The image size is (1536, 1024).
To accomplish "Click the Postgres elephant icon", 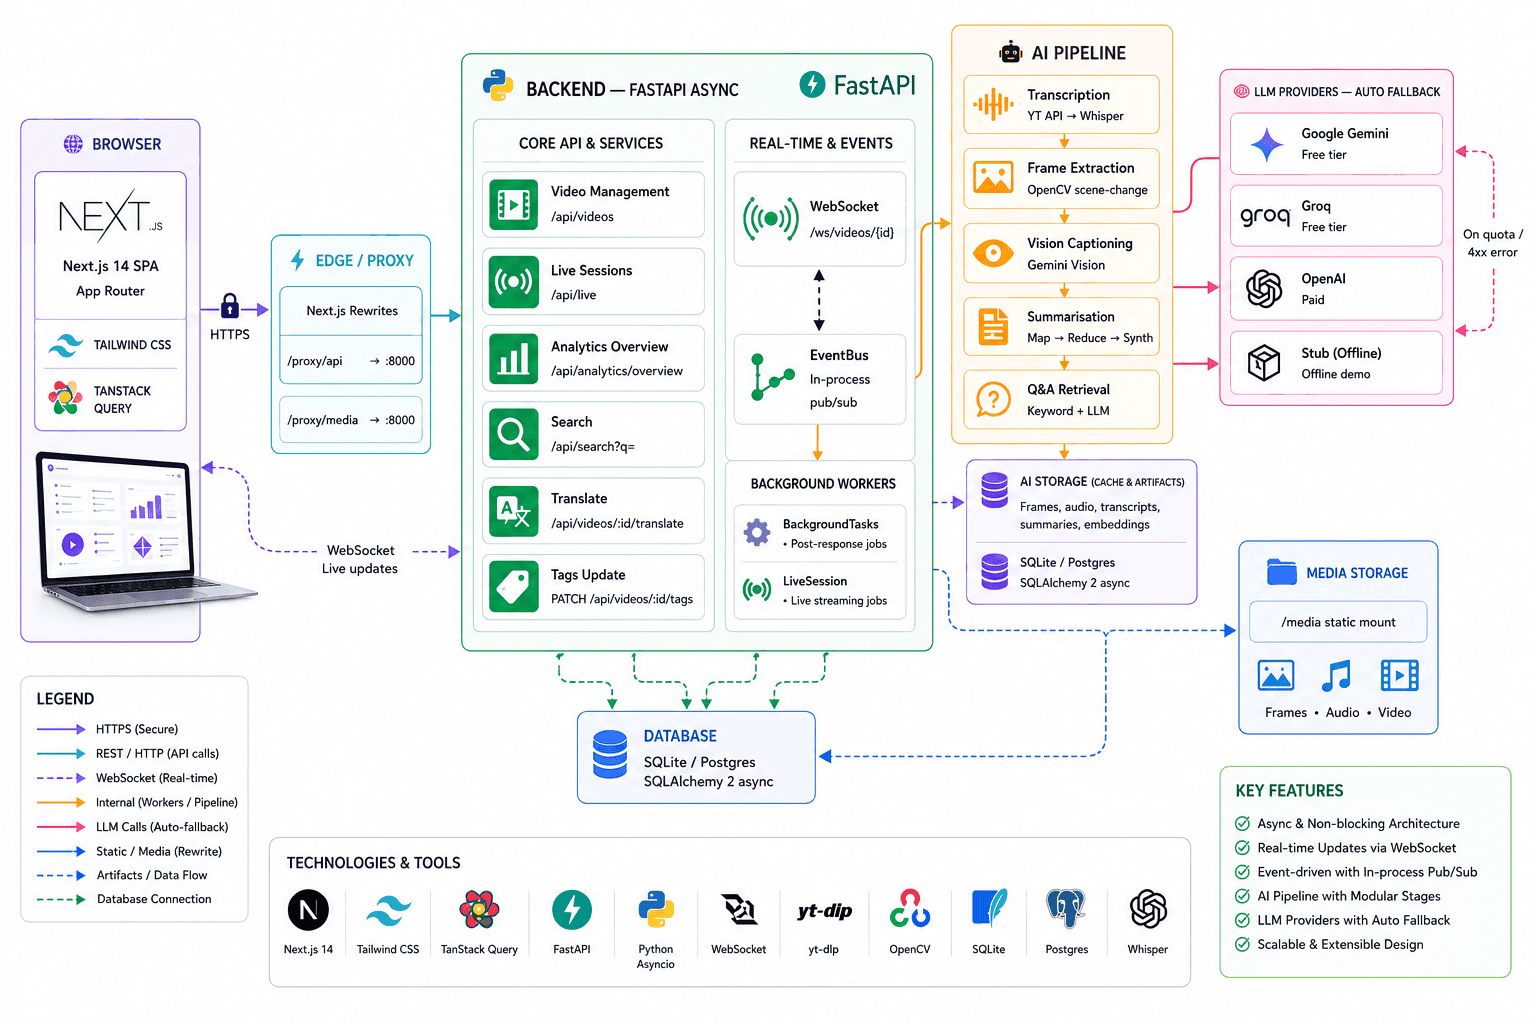I will point(1066,909).
